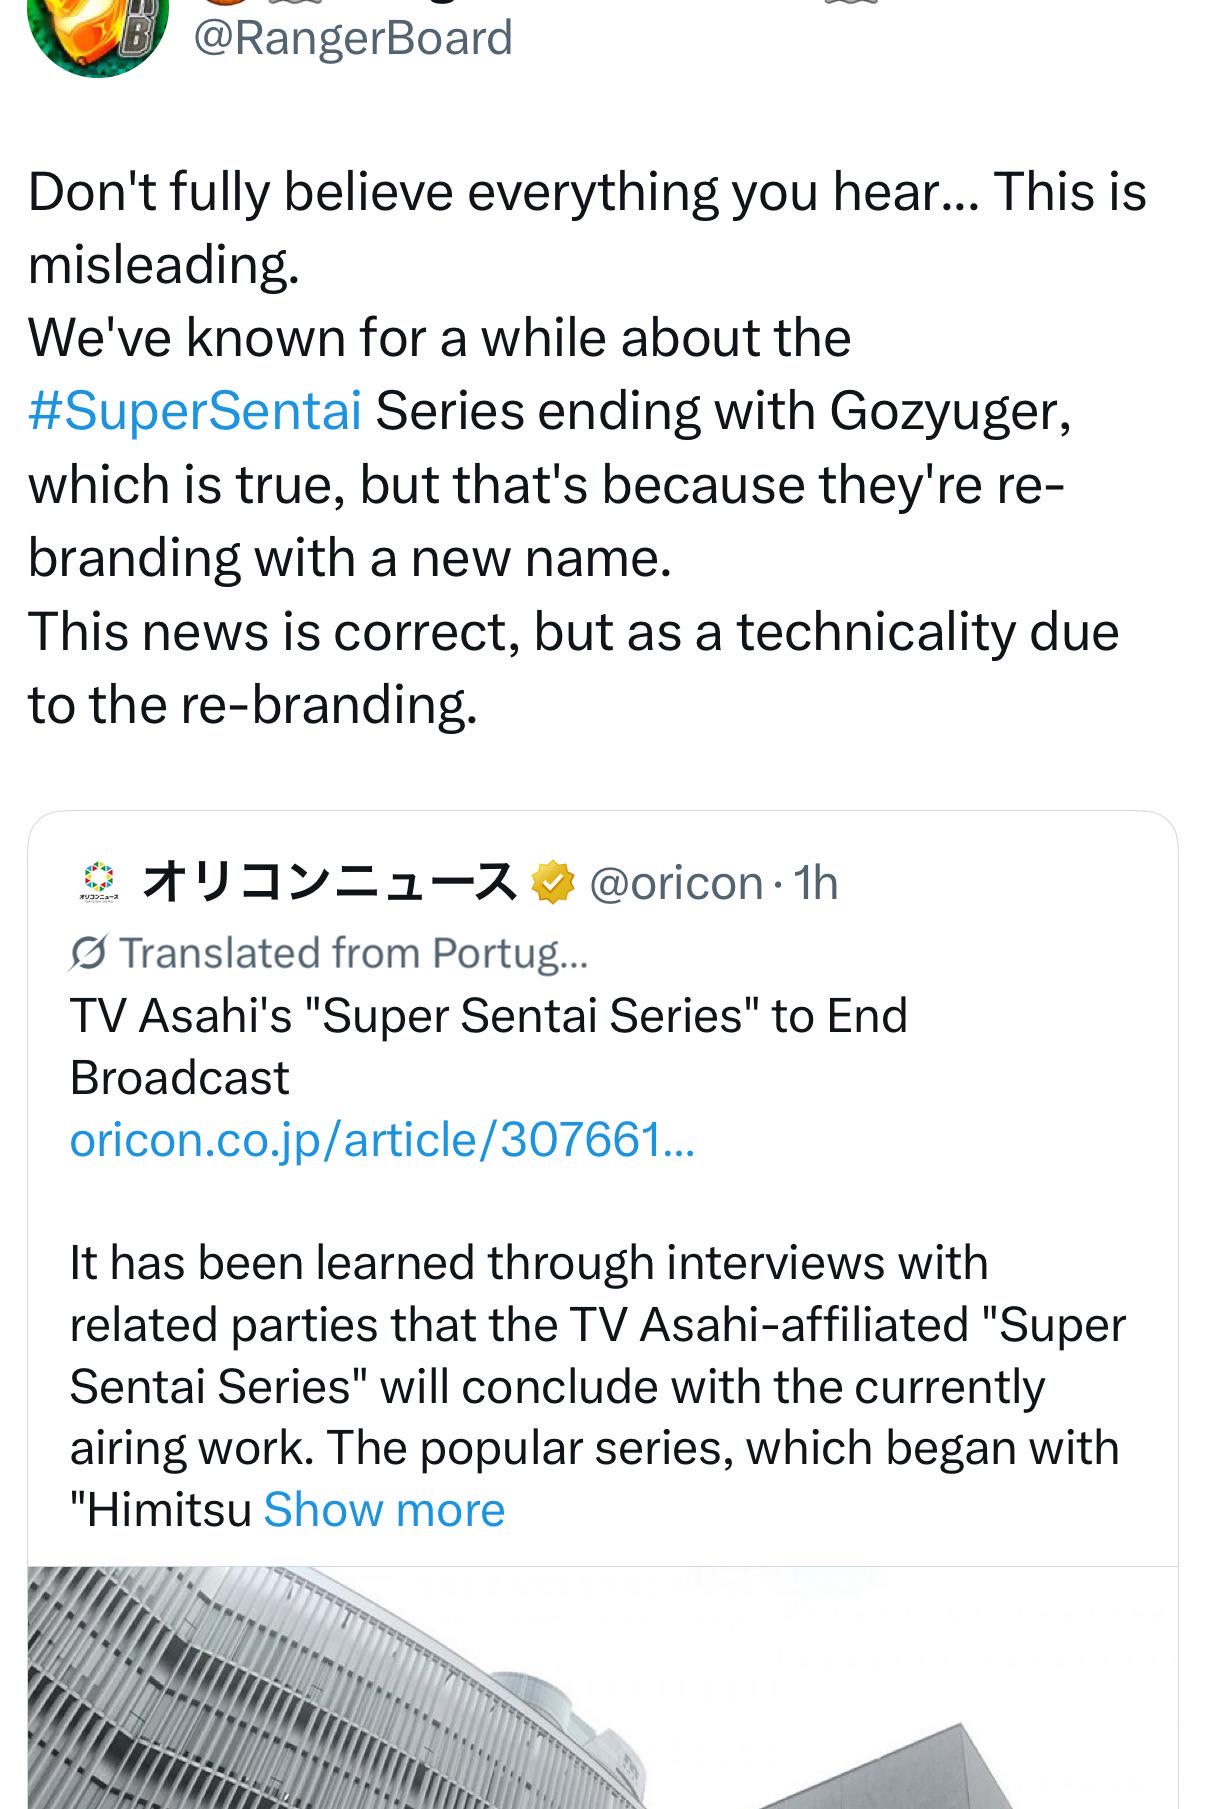Click the translation icon beside Translated label
The height and width of the screenshot is (1809, 1206).
[x=90, y=954]
